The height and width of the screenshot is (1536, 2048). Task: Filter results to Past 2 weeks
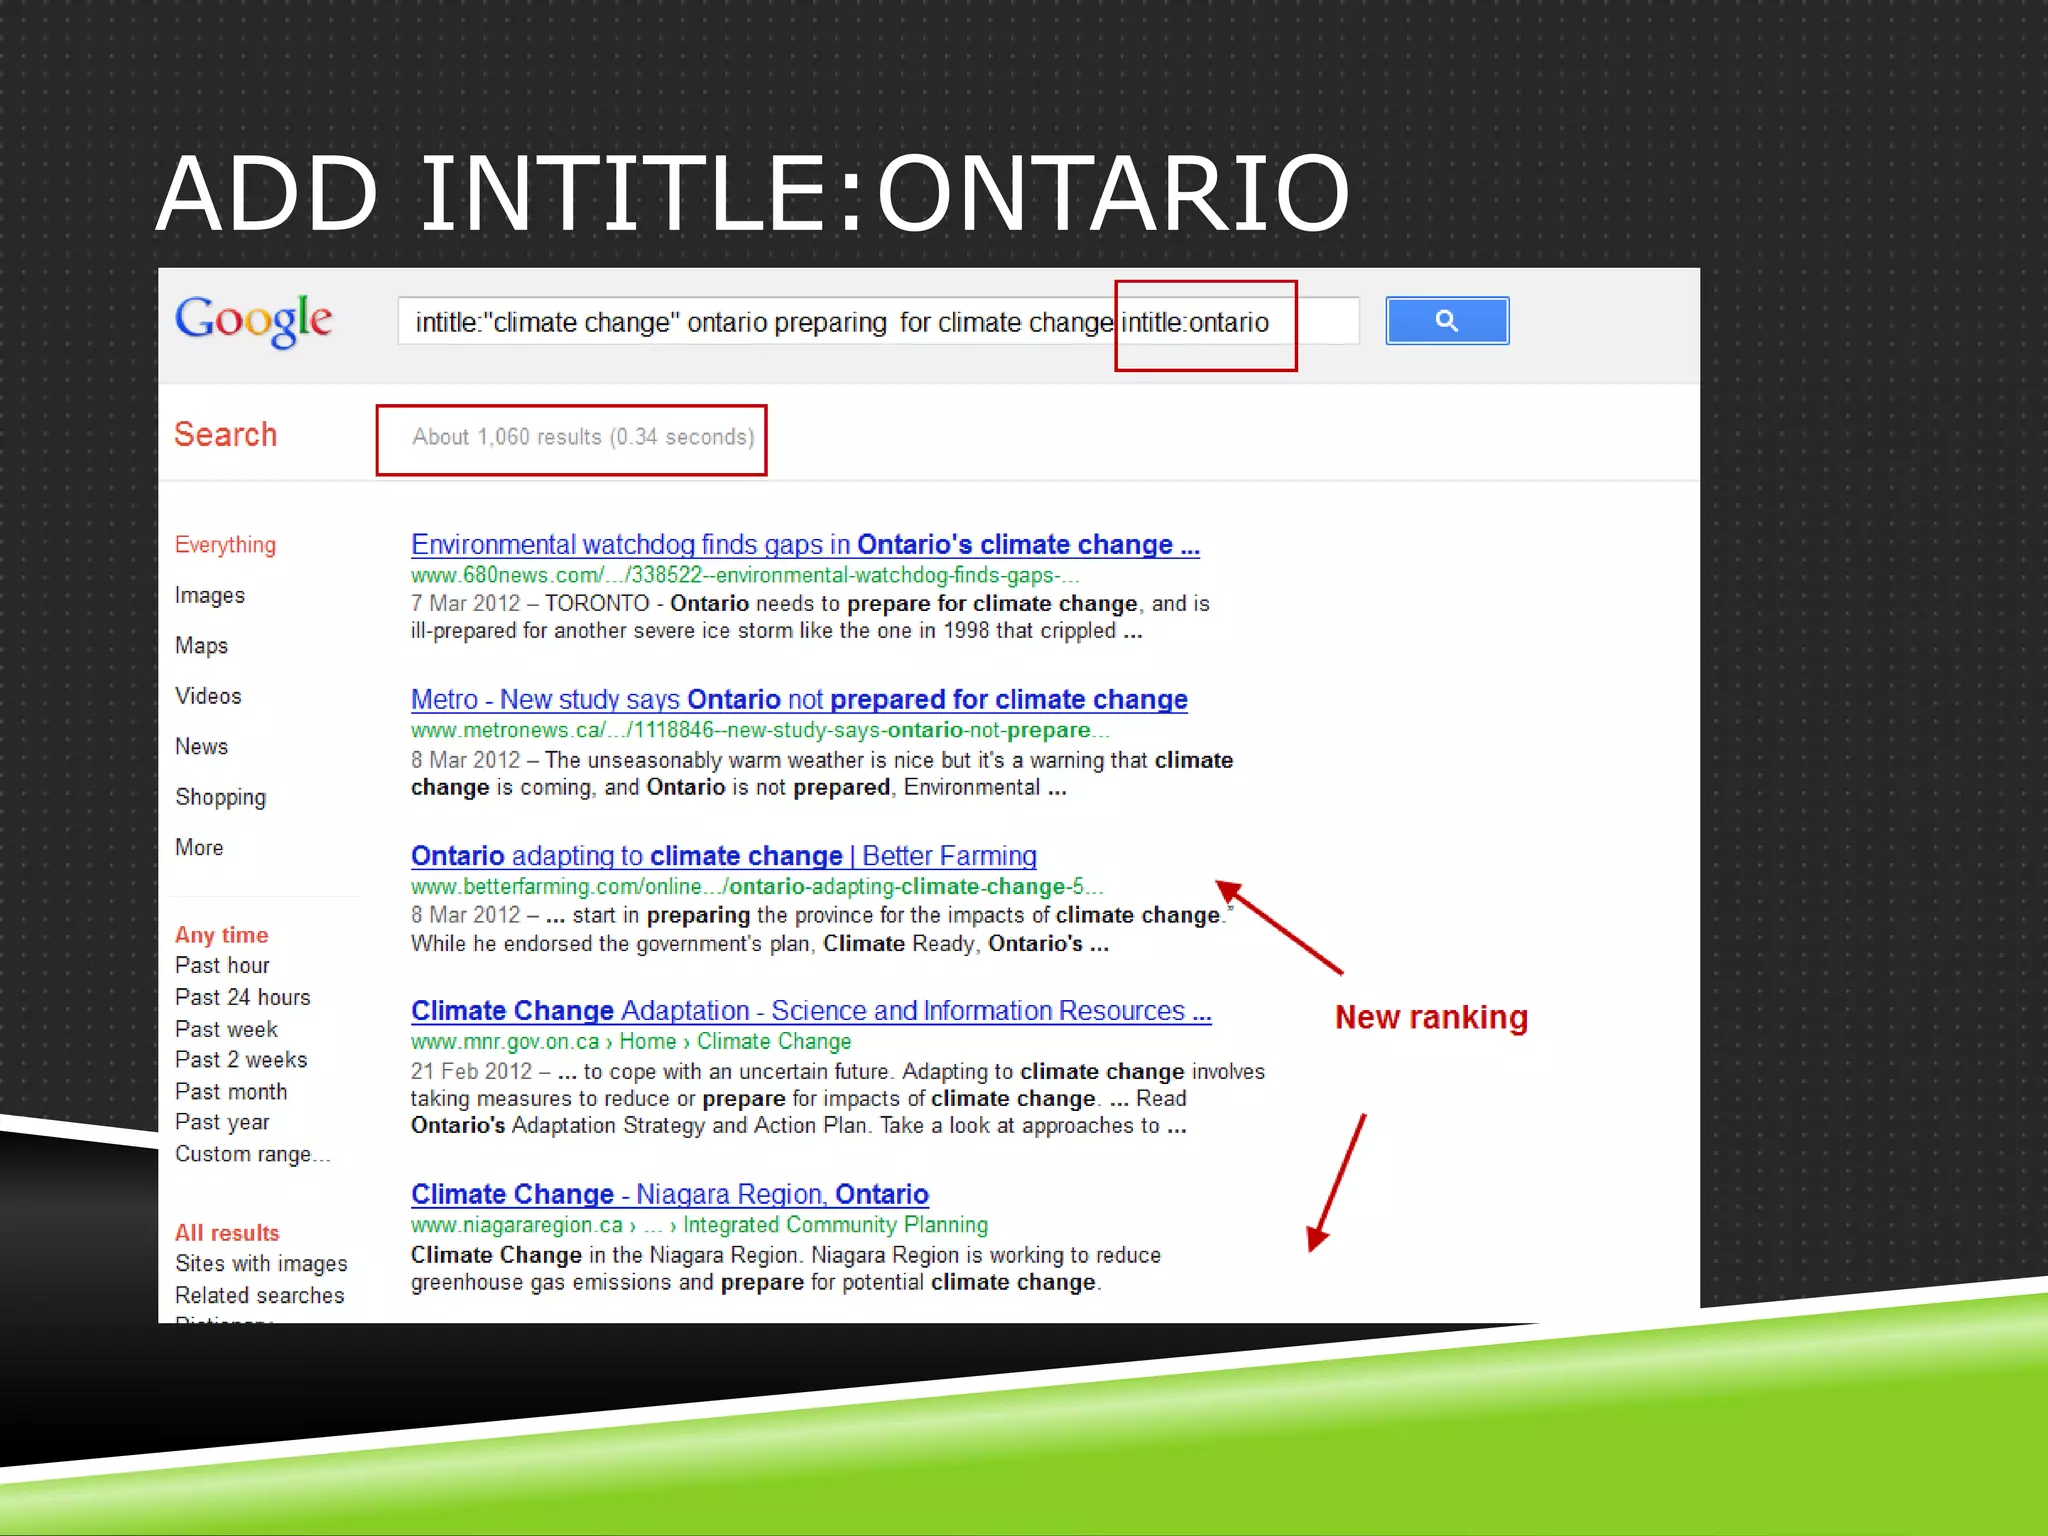[241, 1059]
